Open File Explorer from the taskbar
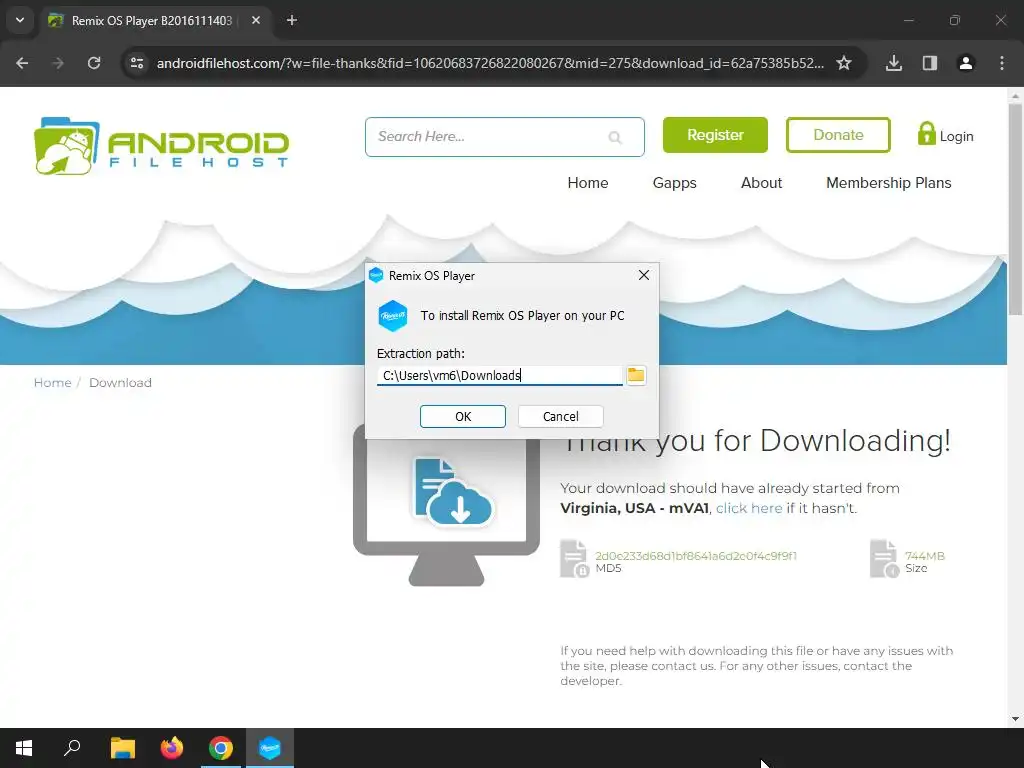The width and height of the screenshot is (1024, 768). 122,748
